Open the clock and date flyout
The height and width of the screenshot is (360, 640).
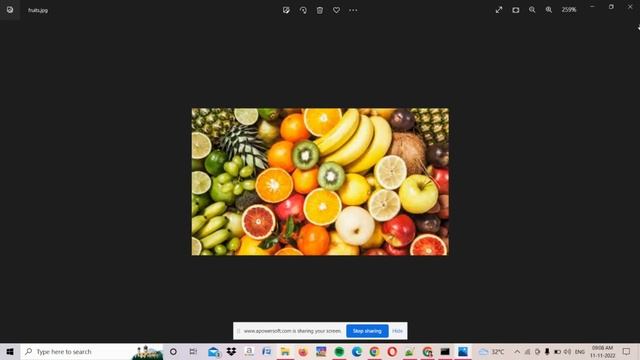602,351
